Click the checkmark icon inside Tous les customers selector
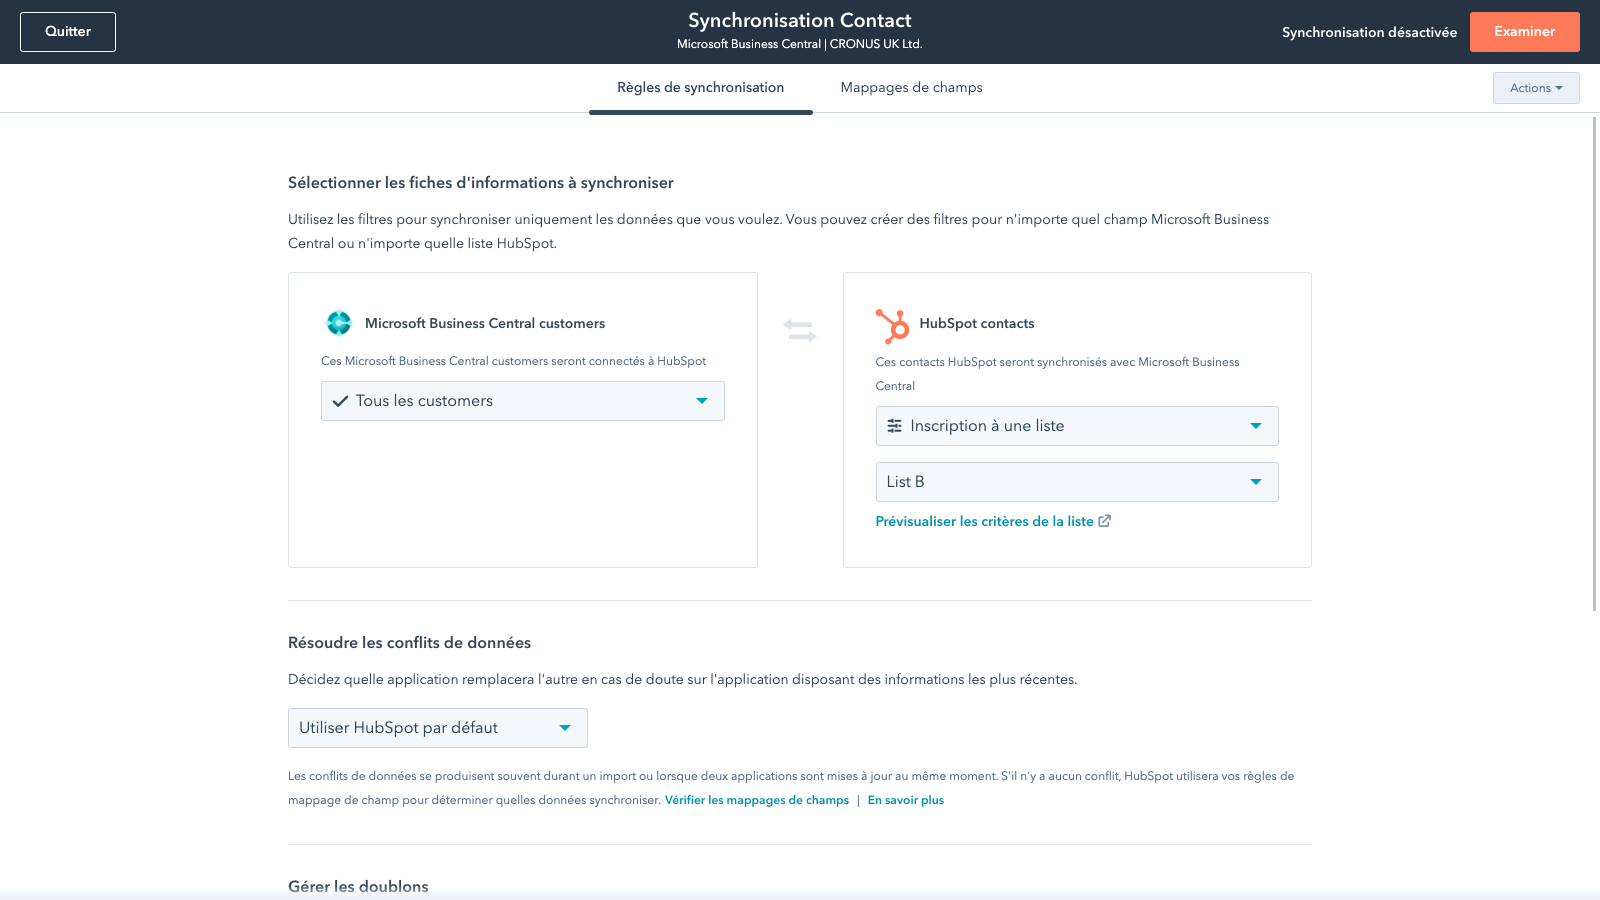The height and width of the screenshot is (900, 1600). click(x=340, y=400)
